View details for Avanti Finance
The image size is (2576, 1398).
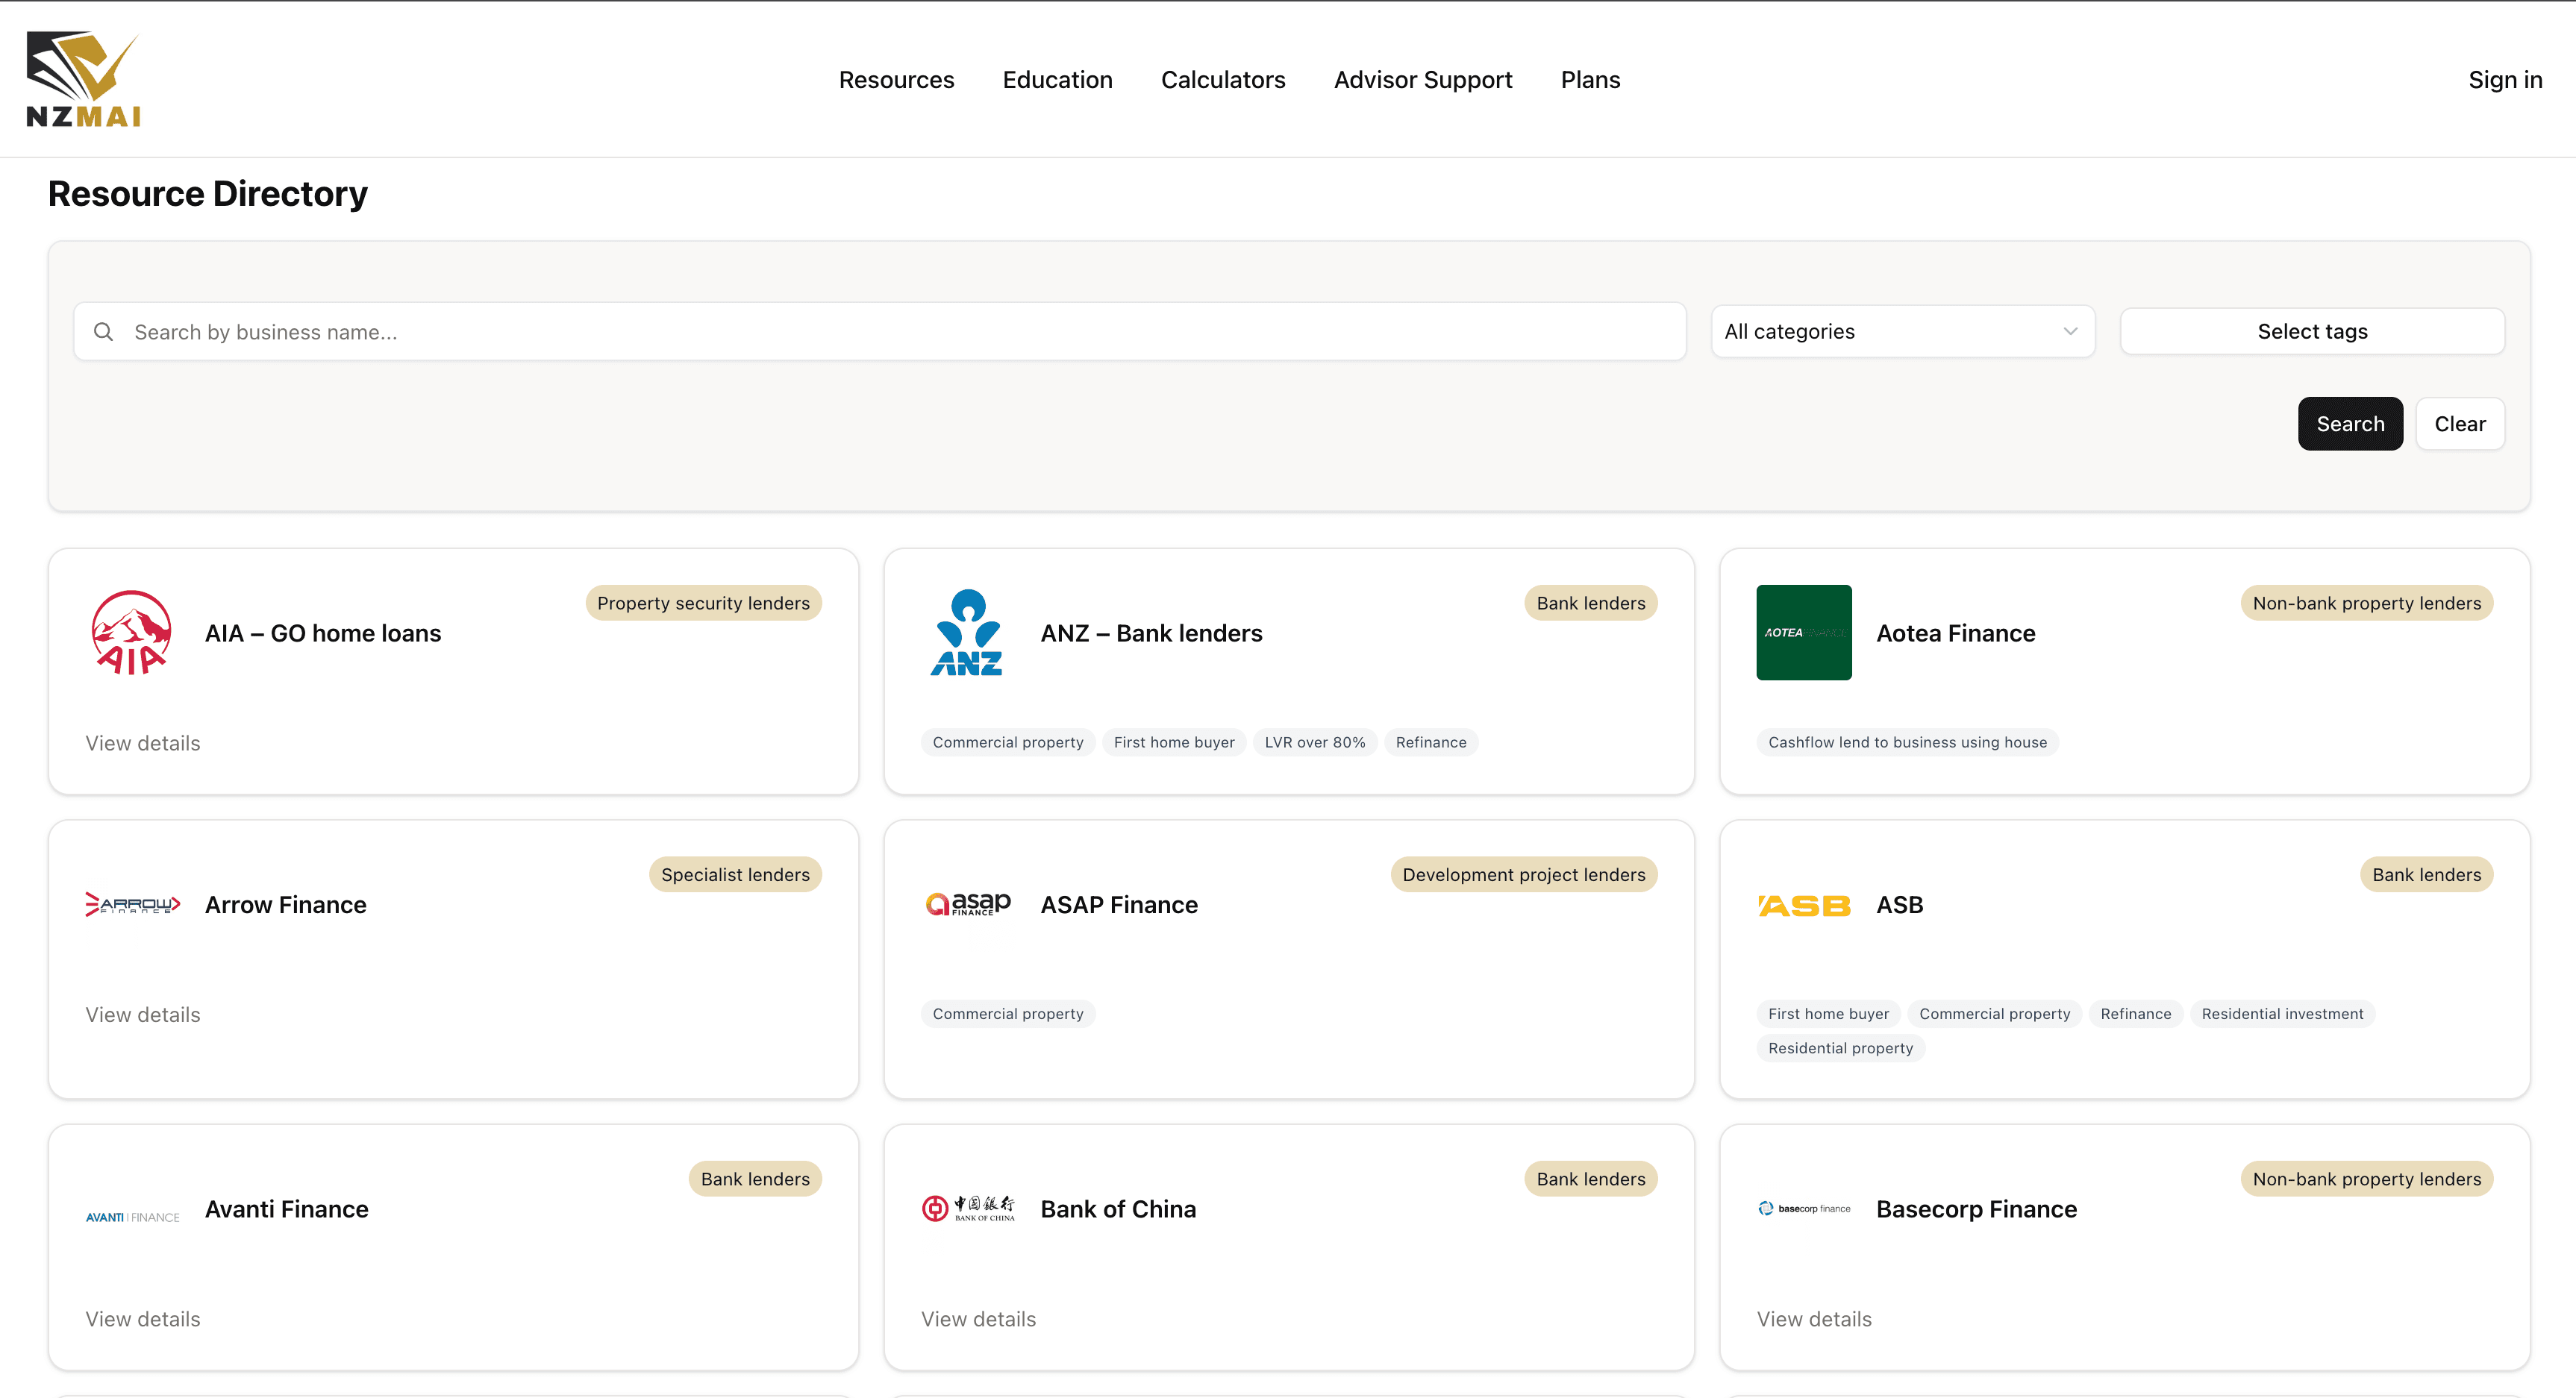(142, 1318)
